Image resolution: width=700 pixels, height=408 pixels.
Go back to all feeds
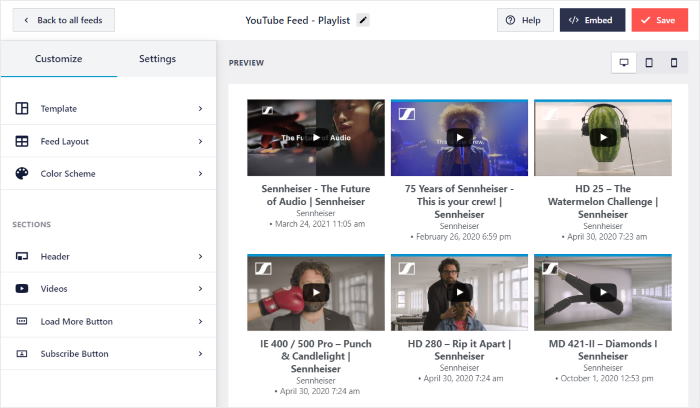[63, 20]
